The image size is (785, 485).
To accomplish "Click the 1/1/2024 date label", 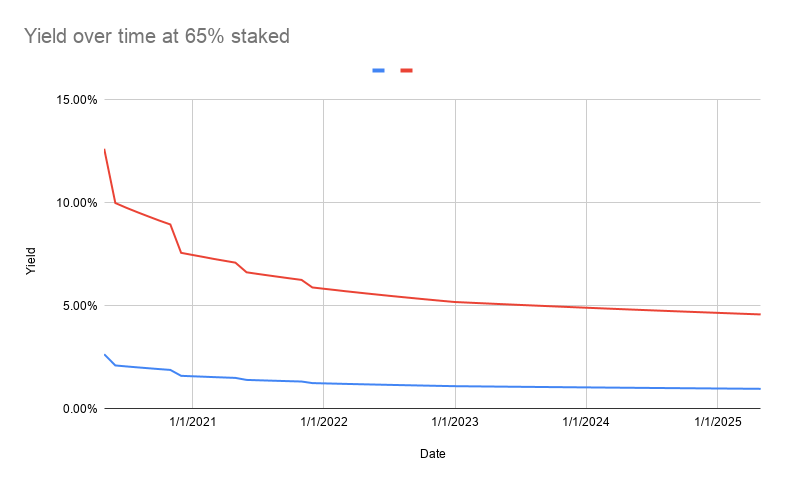I will coord(586,422).
